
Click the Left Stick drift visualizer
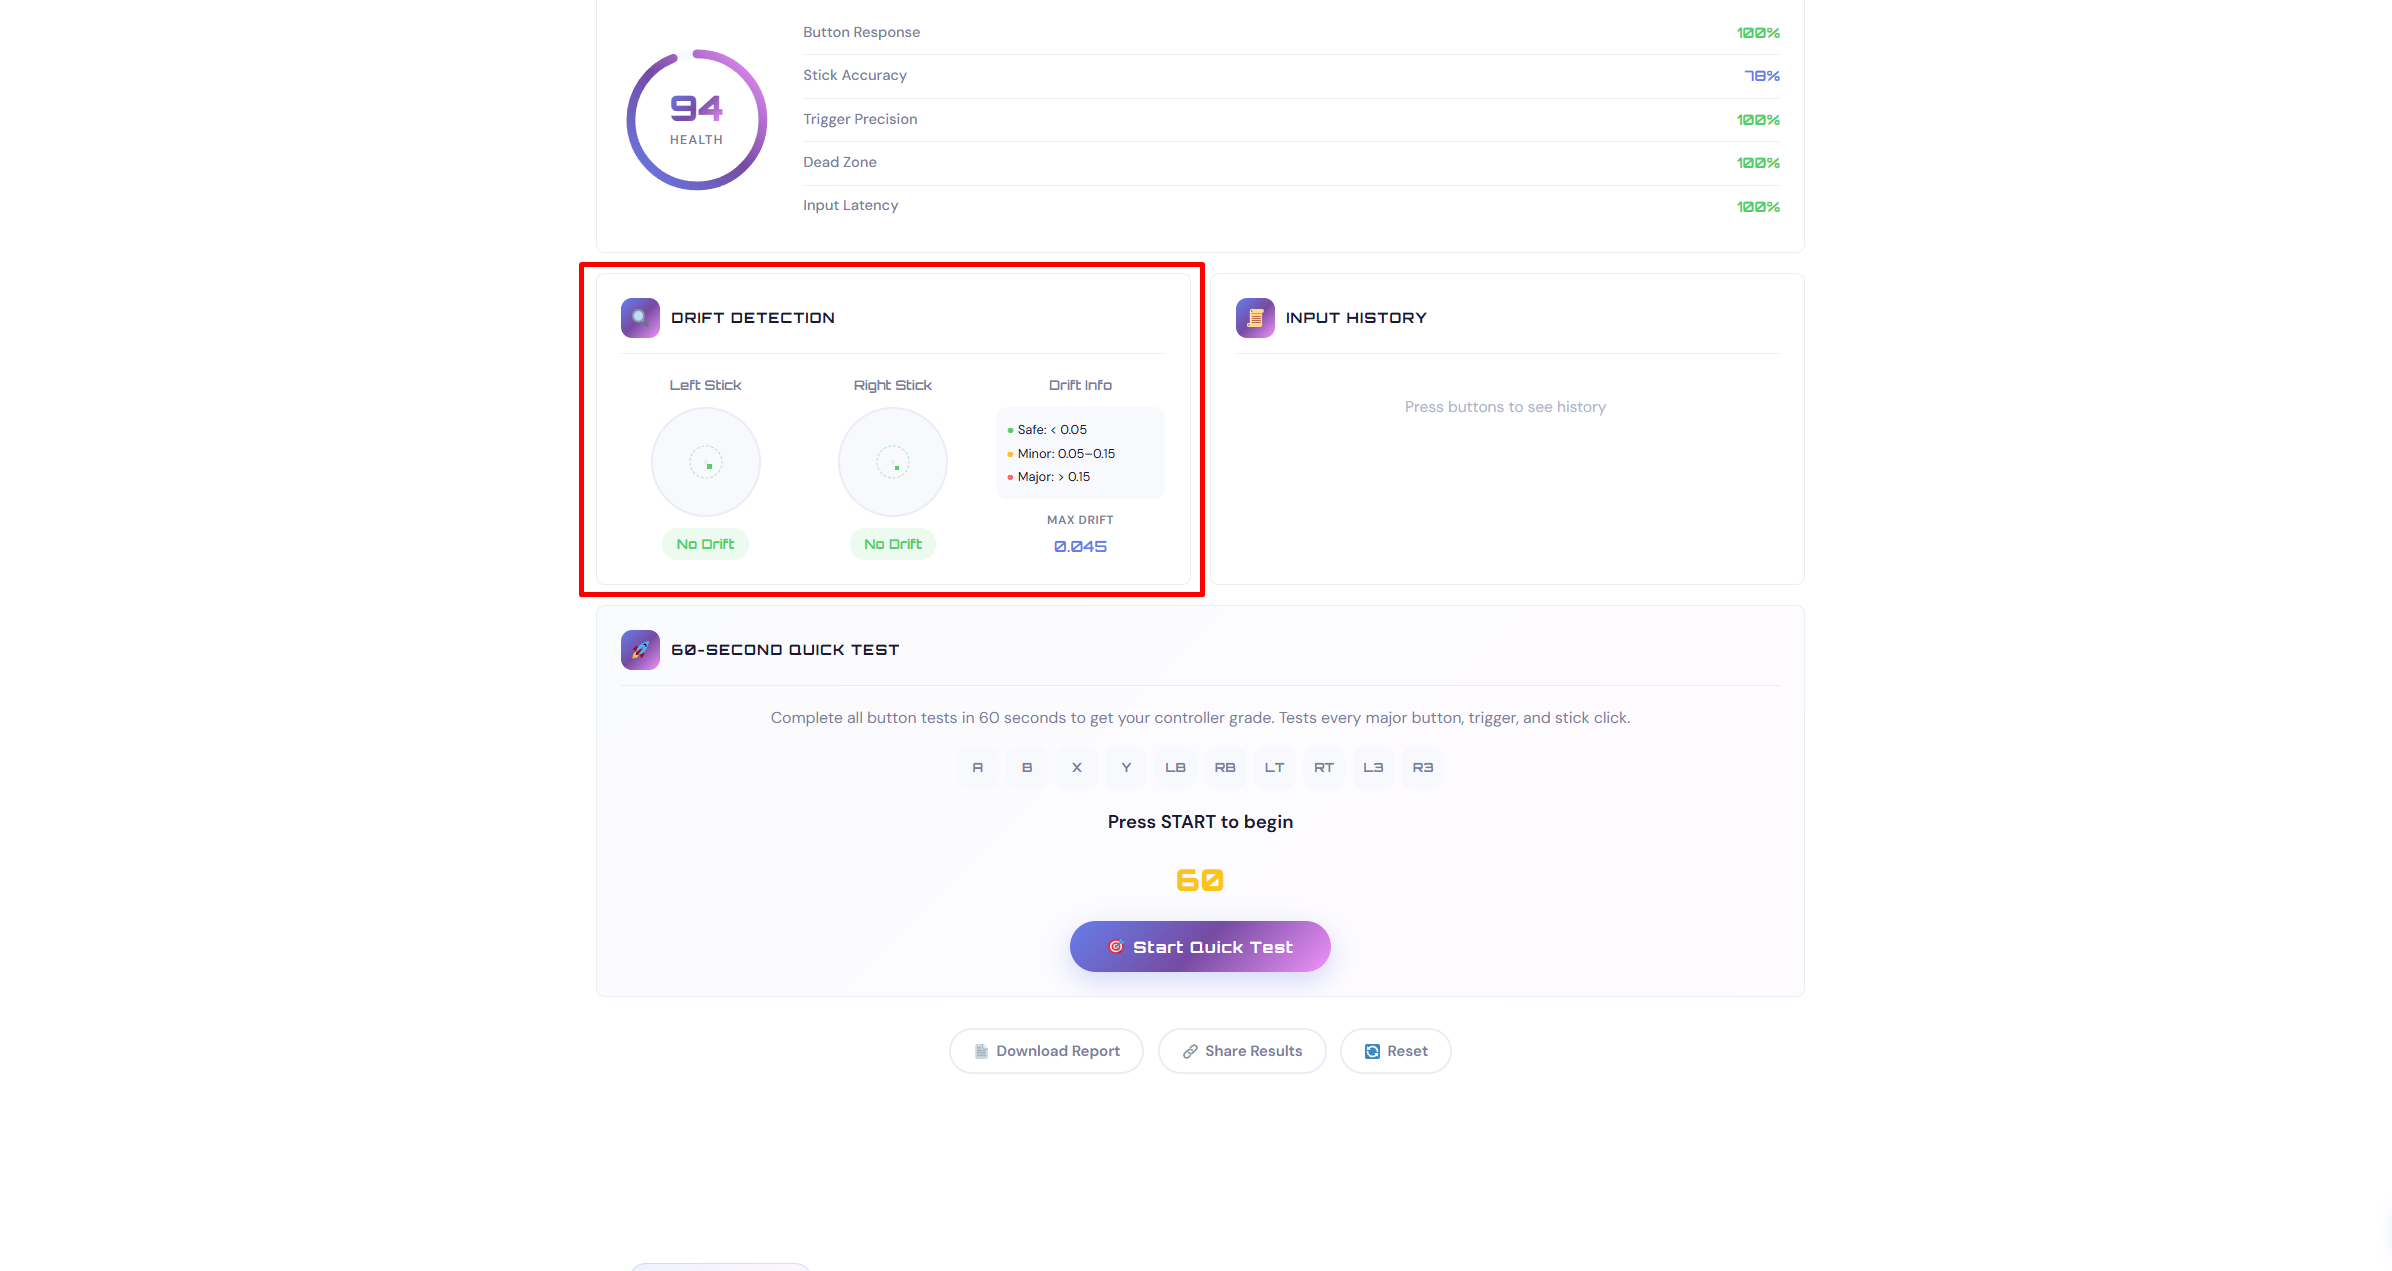click(x=706, y=462)
